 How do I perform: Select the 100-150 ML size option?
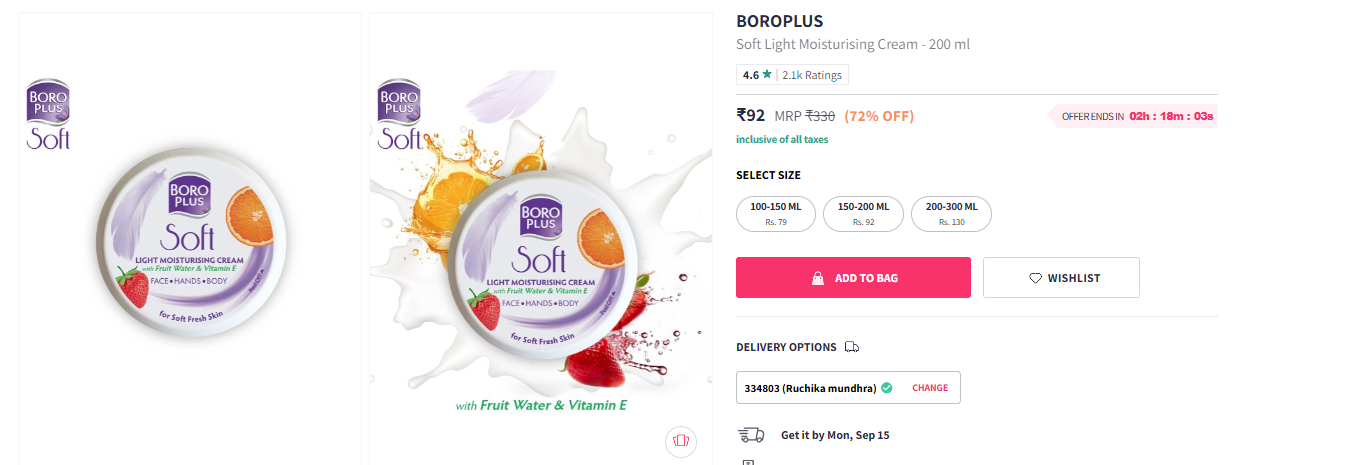[x=776, y=213]
